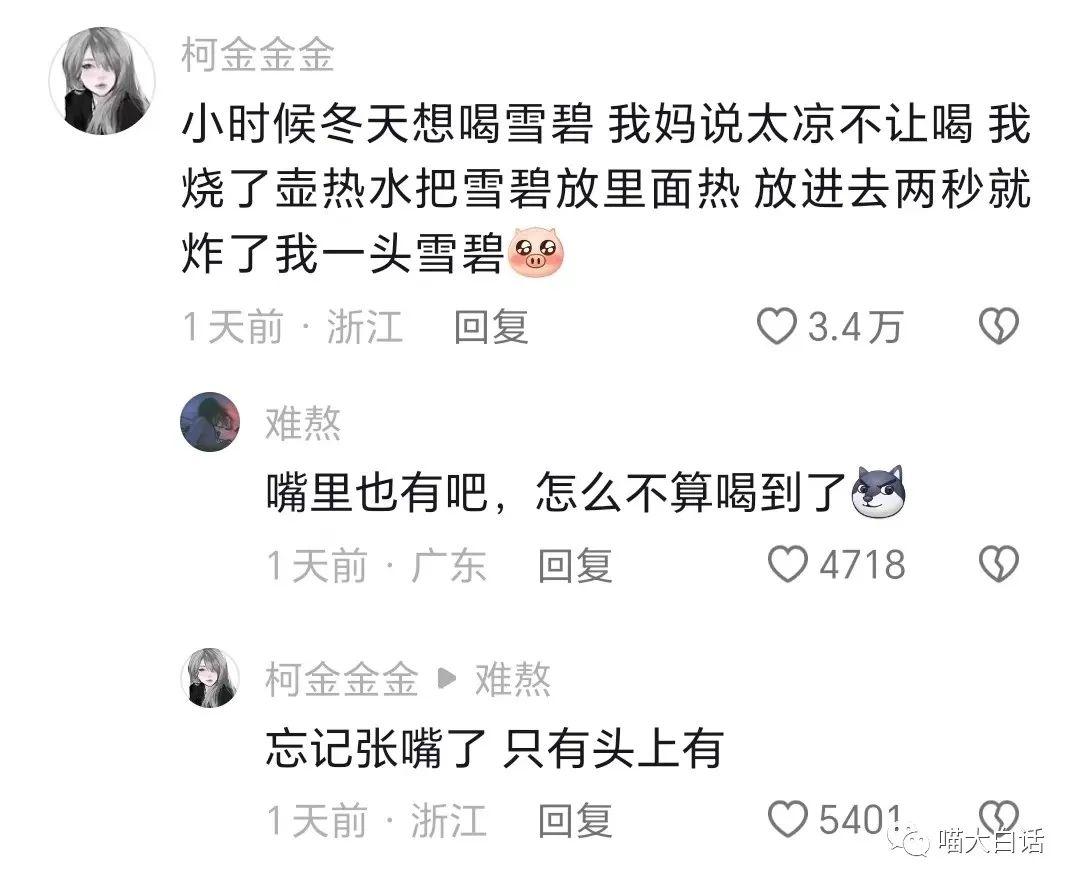The height and width of the screenshot is (889, 1080).
Task: Open 柯金金金's small avatar in the reply
Action: click(210, 677)
